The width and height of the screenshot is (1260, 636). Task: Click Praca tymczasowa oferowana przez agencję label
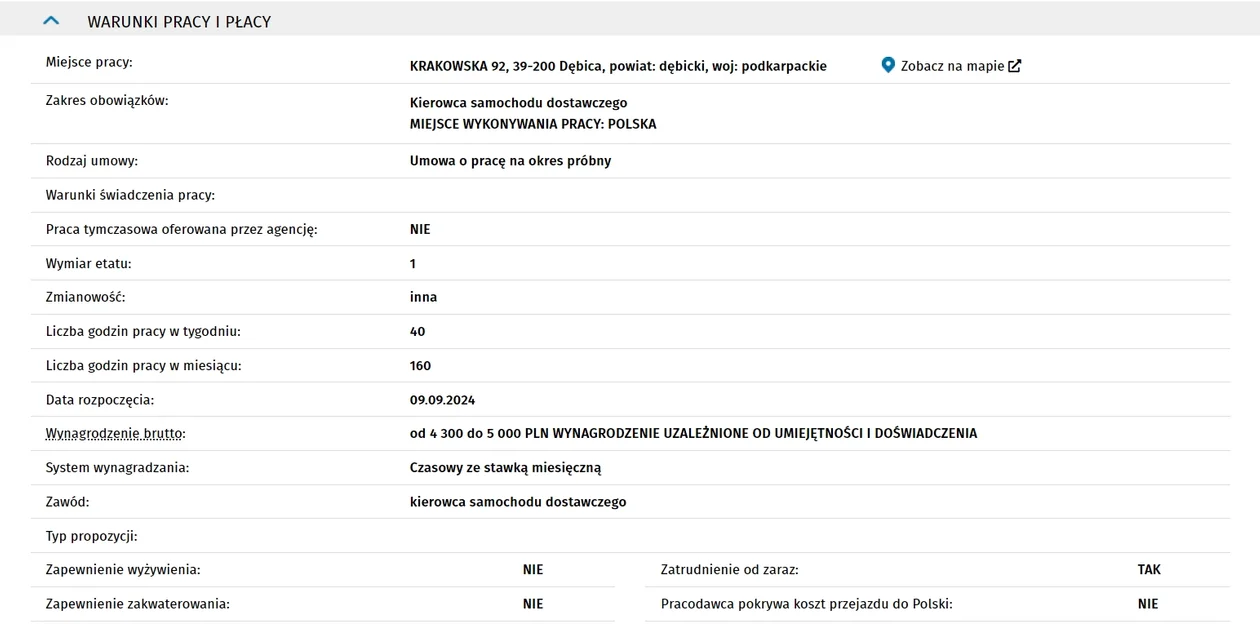click(x=182, y=229)
